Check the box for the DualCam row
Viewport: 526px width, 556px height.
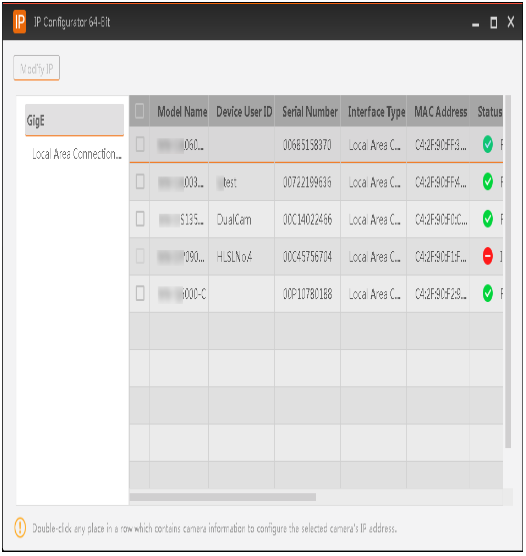click(140, 219)
